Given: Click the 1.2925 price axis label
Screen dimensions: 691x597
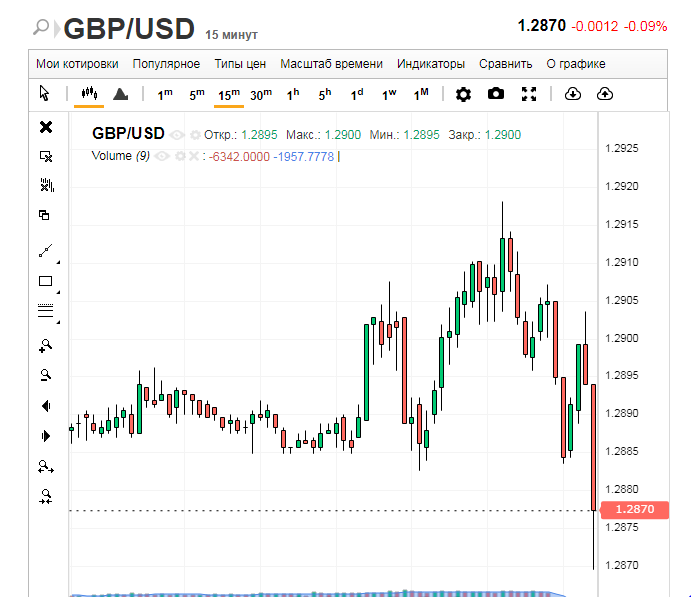Looking at the screenshot, I should (621, 148).
